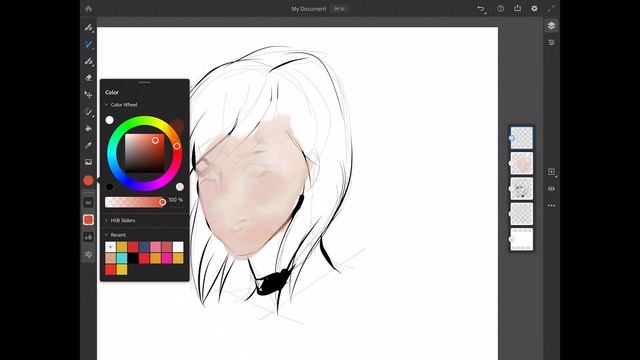Select the skin tone layer thumbnail
640x360 pixels.
(x=522, y=163)
